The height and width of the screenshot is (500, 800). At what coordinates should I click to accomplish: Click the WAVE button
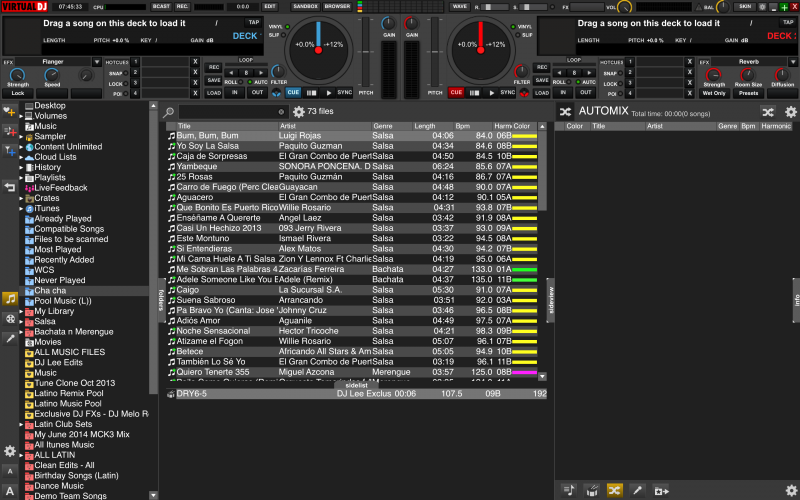460,7
